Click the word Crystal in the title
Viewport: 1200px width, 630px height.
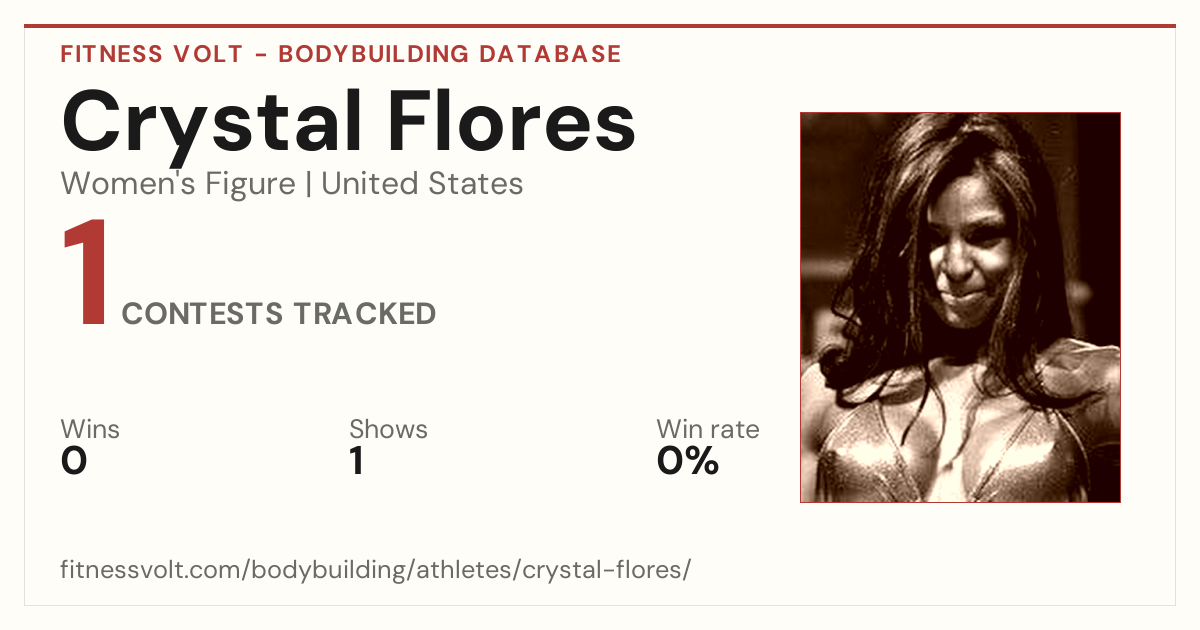[x=212, y=124]
